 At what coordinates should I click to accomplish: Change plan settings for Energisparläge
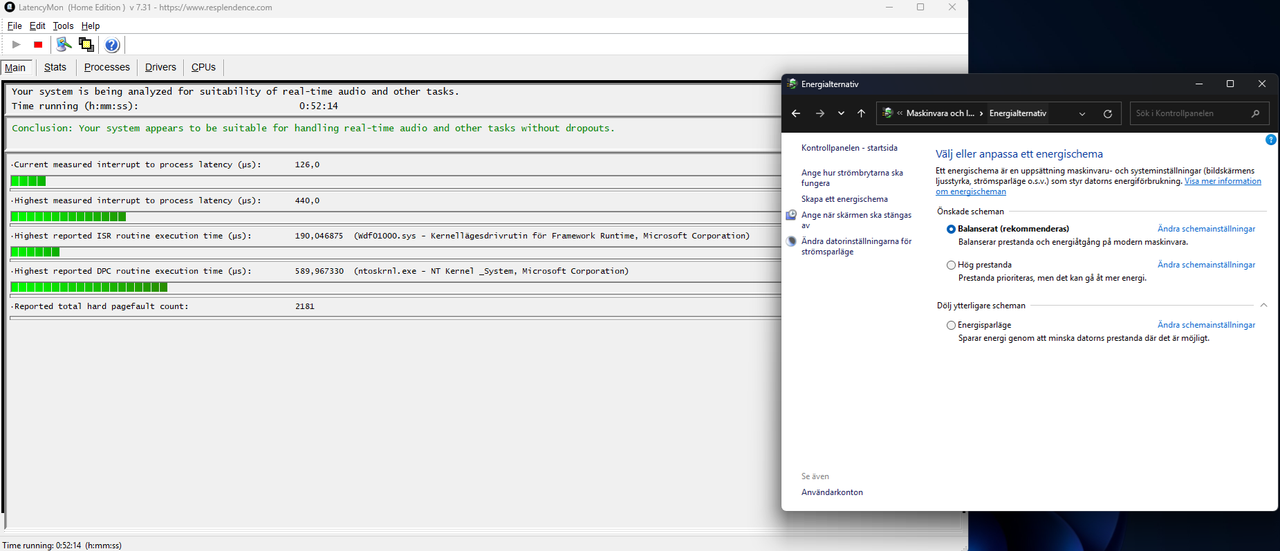coord(1206,325)
